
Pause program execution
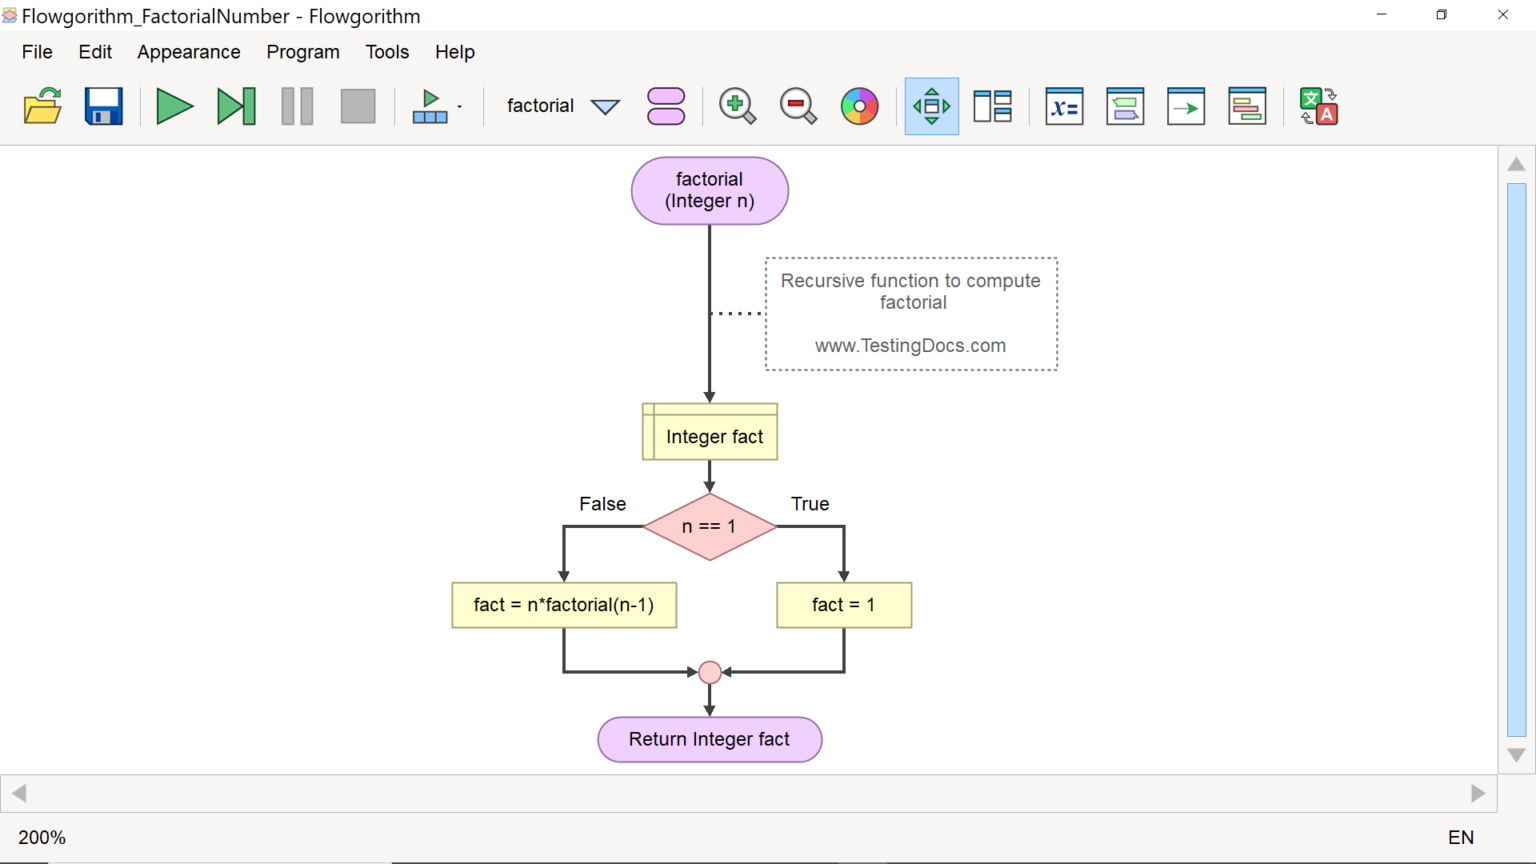point(297,105)
